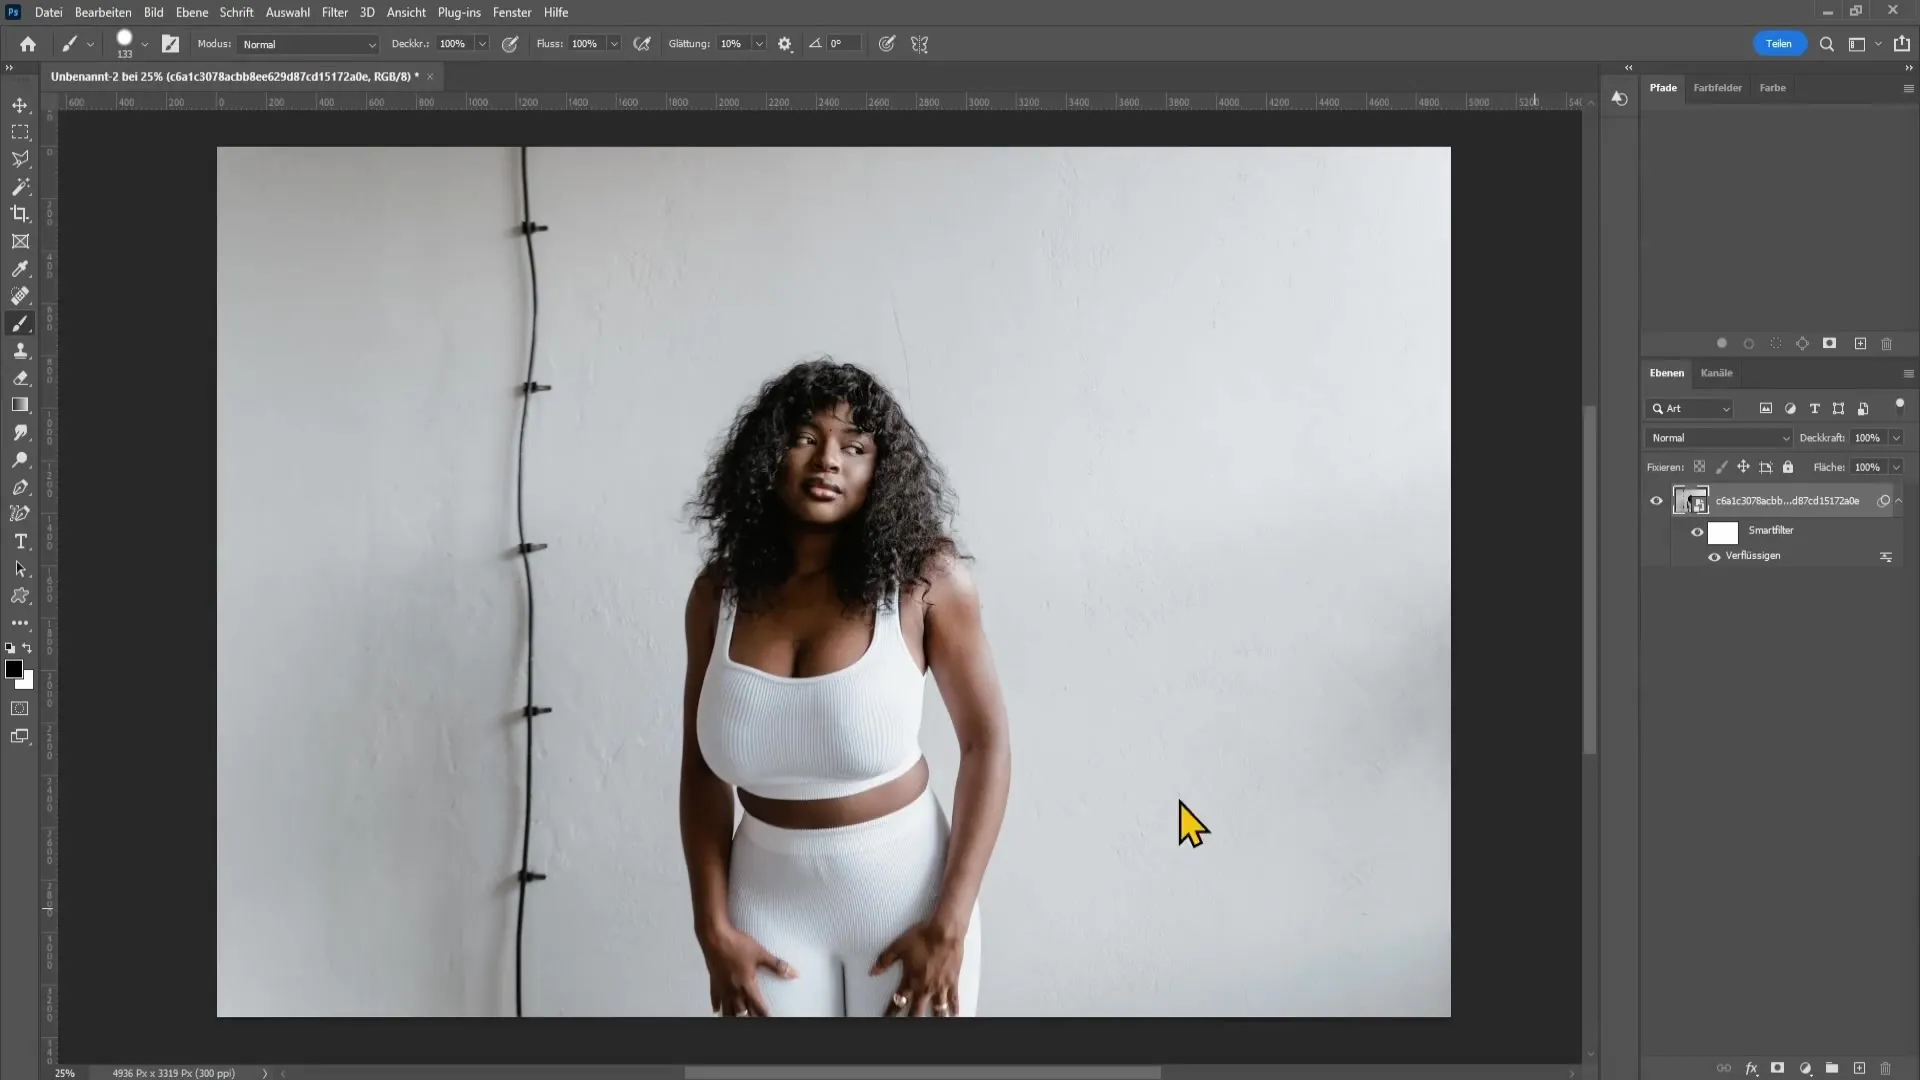Toggle visibility of Verflüssigen filter
This screenshot has height=1080, width=1920.
pyautogui.click(x=1714, y=555)
